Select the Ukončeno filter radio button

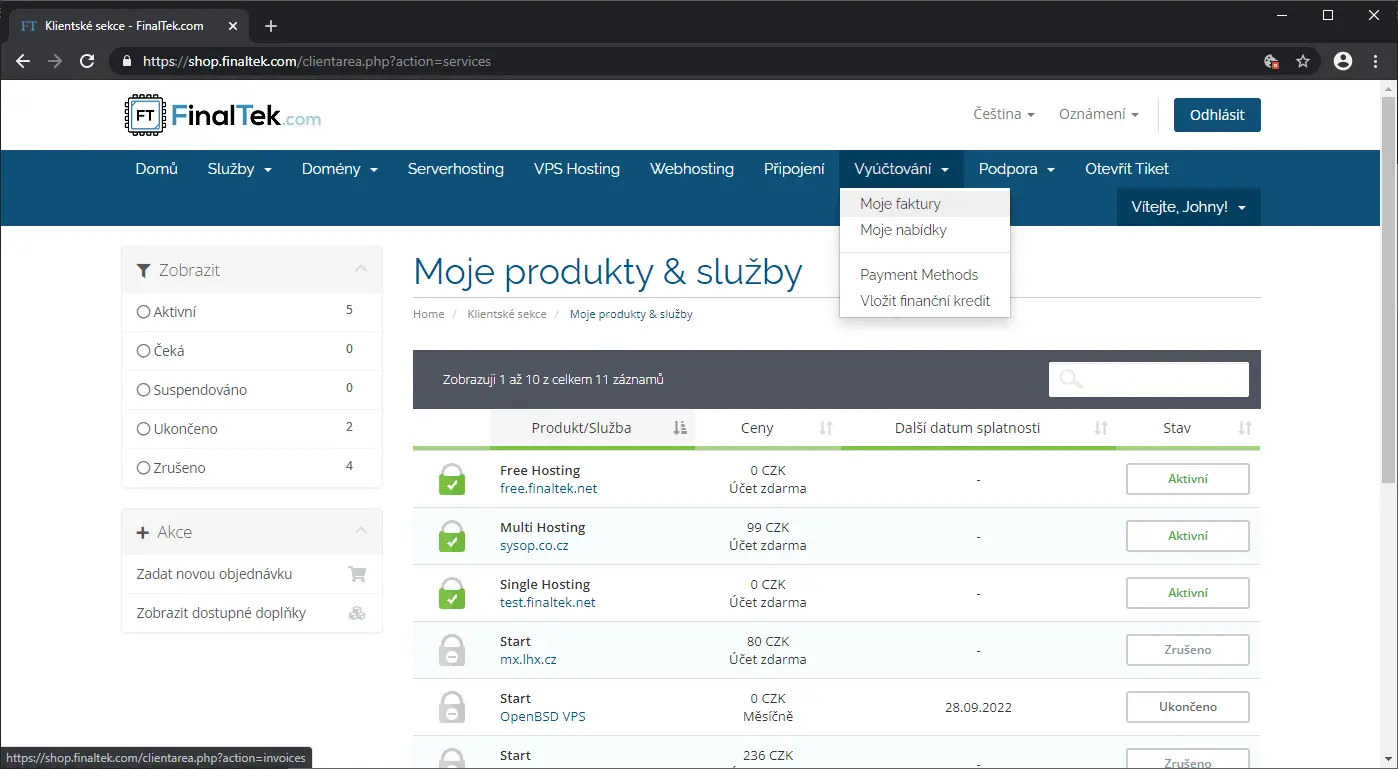click(x=143, y=429)
